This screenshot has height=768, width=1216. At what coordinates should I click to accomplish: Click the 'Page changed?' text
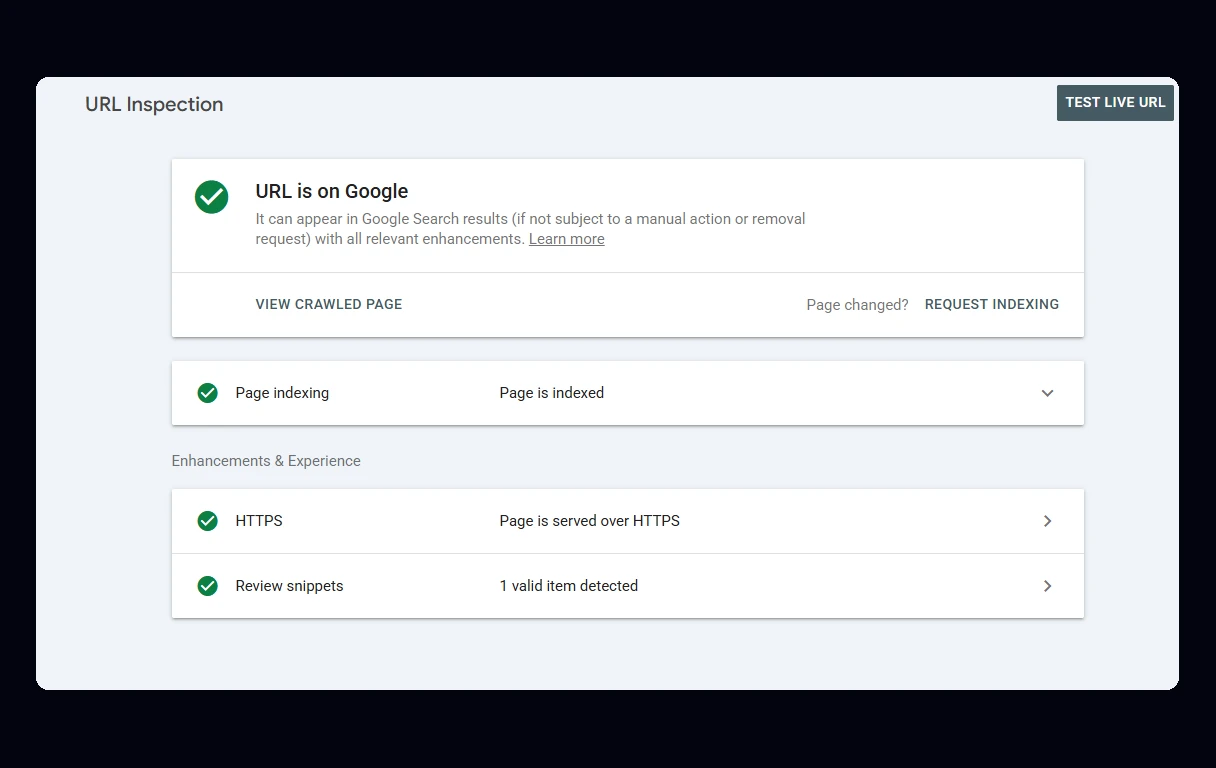(858, 305)
